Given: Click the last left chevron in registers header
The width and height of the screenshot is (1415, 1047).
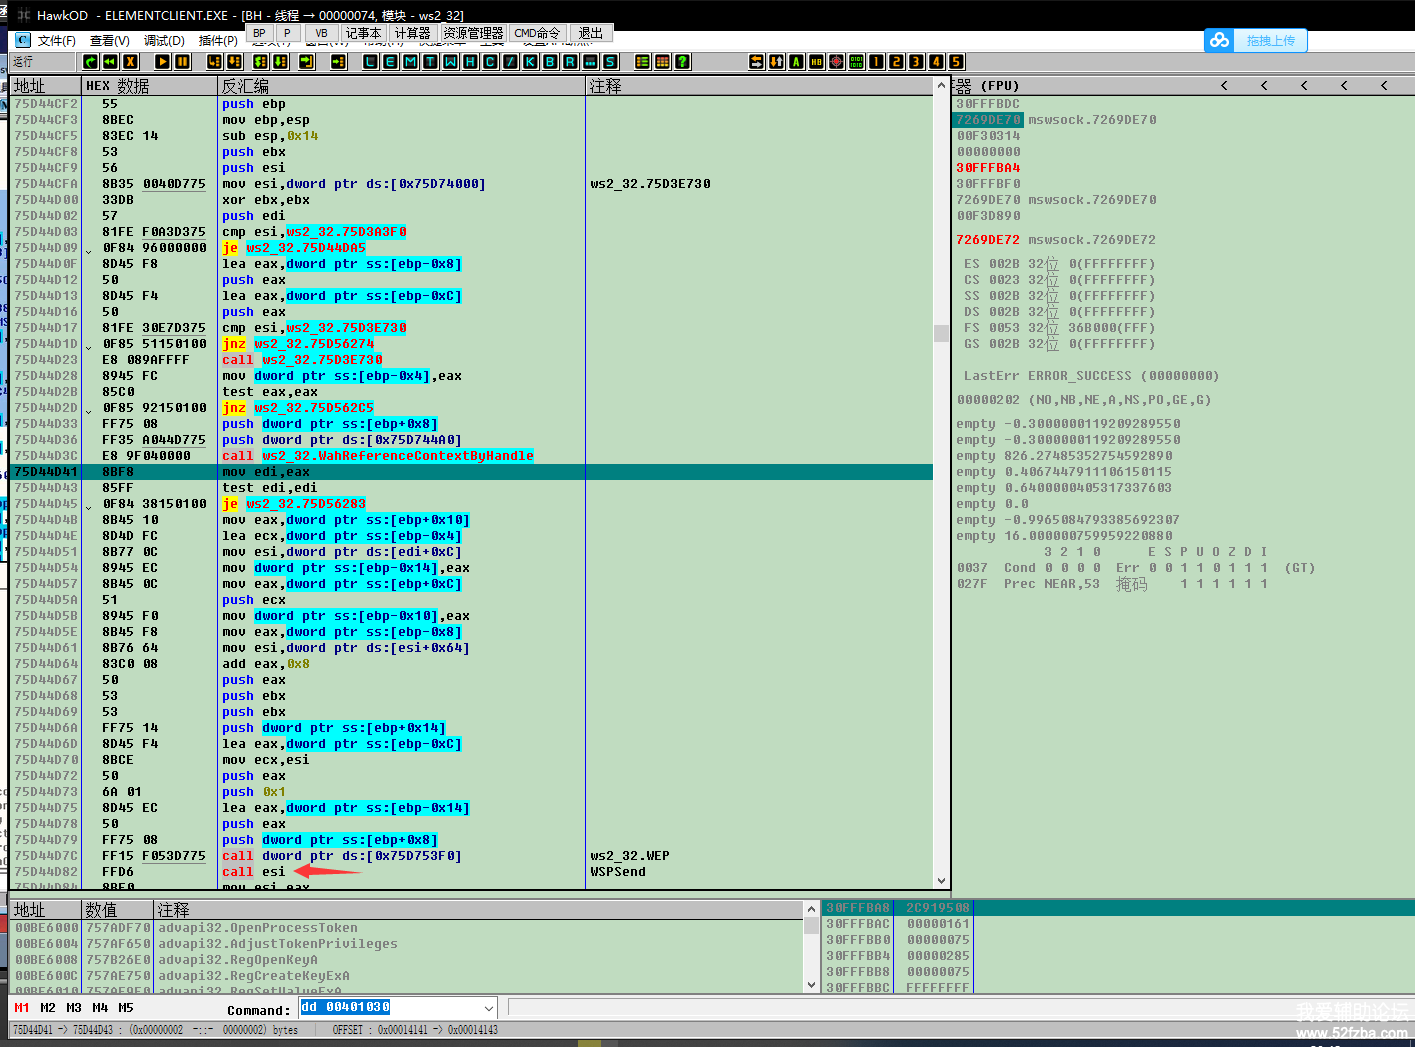Looking at the screenshot, I should (1384, 86).
